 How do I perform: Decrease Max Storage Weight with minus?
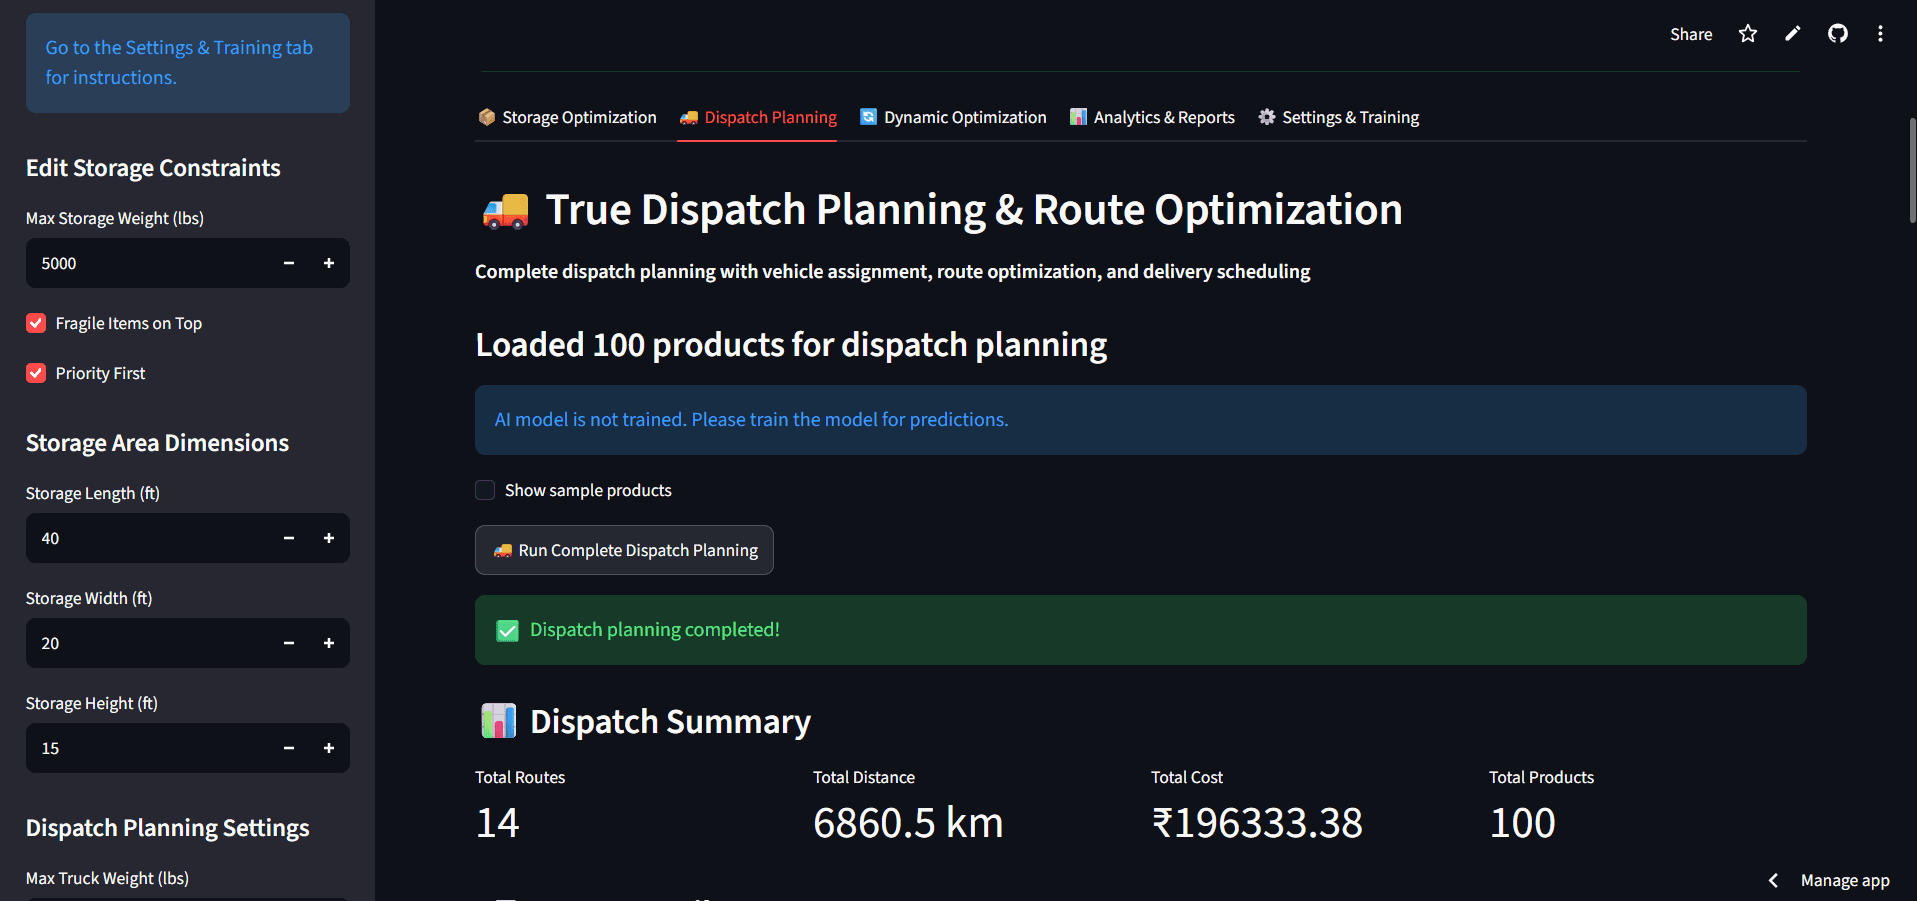pos(289,263)
